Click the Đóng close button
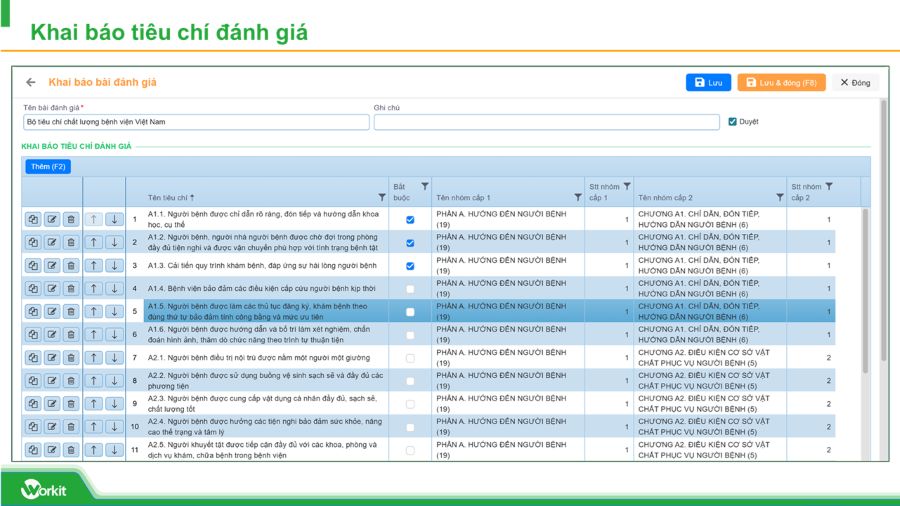This screenshot has height=506, width=900. [x=855, y=83]
